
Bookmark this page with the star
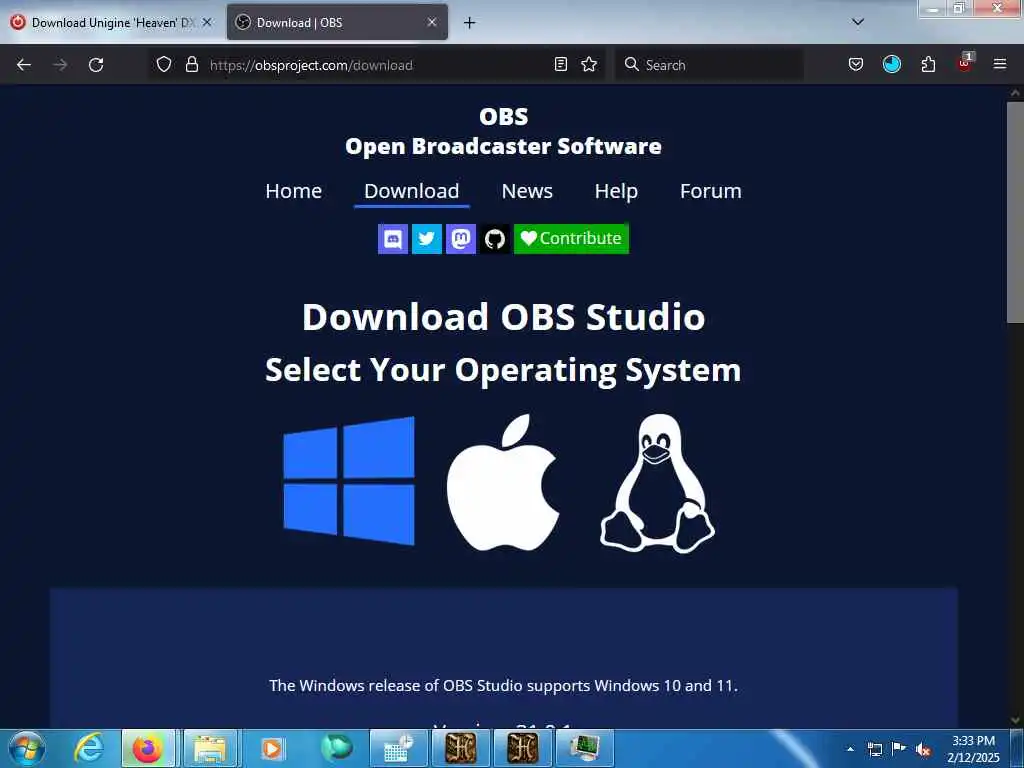[589, 64]
